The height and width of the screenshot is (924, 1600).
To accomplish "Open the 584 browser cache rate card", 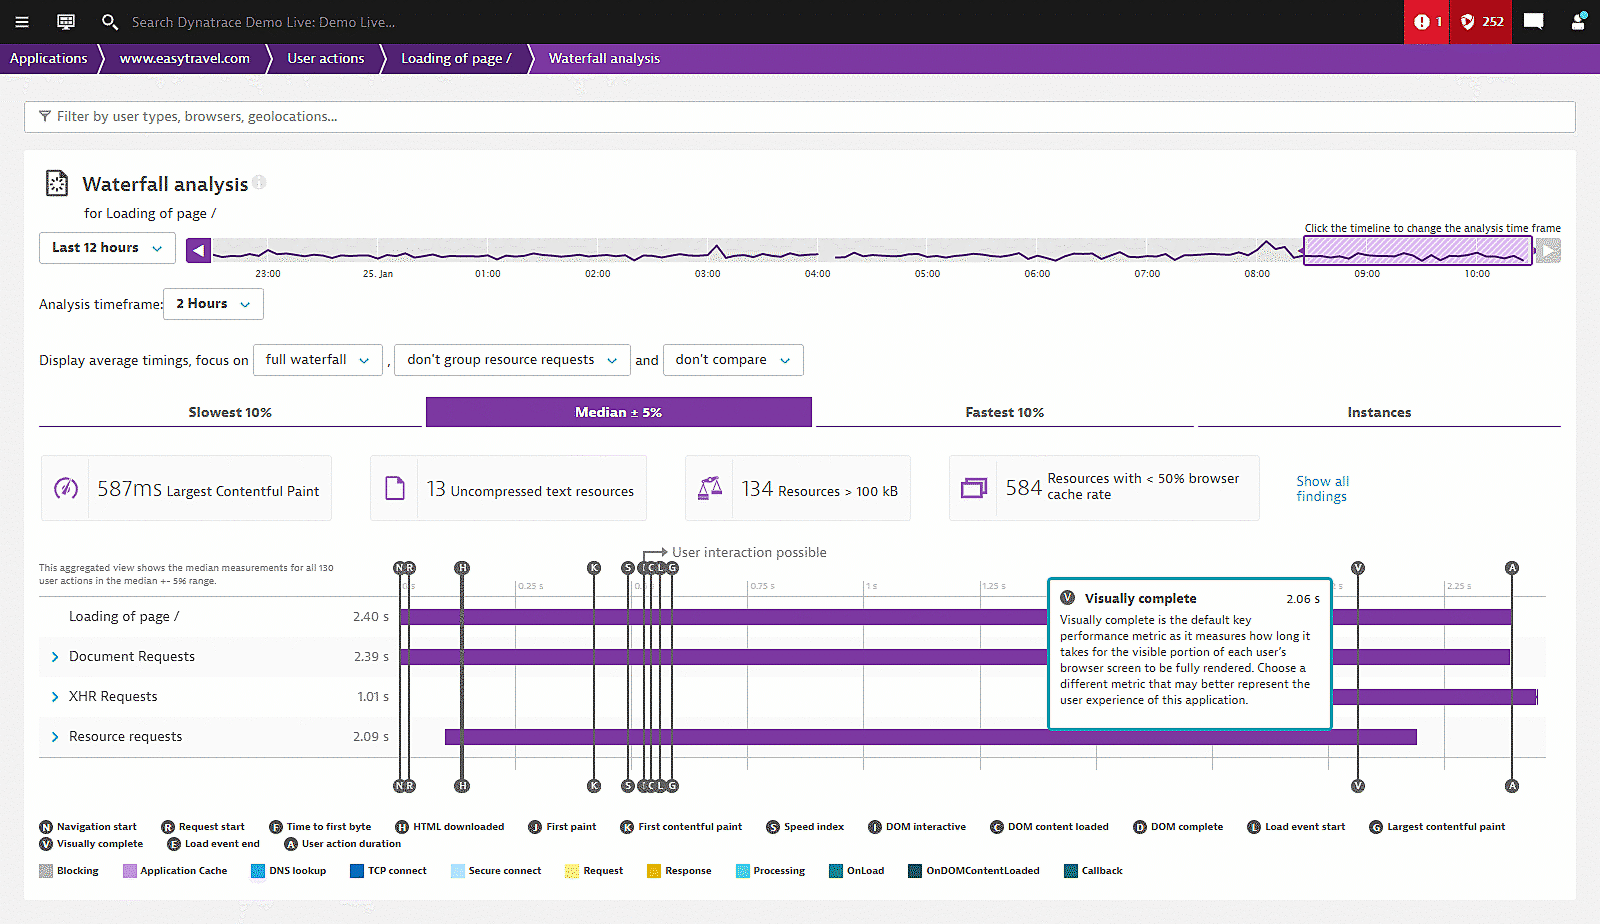I will coord(1104,488).
